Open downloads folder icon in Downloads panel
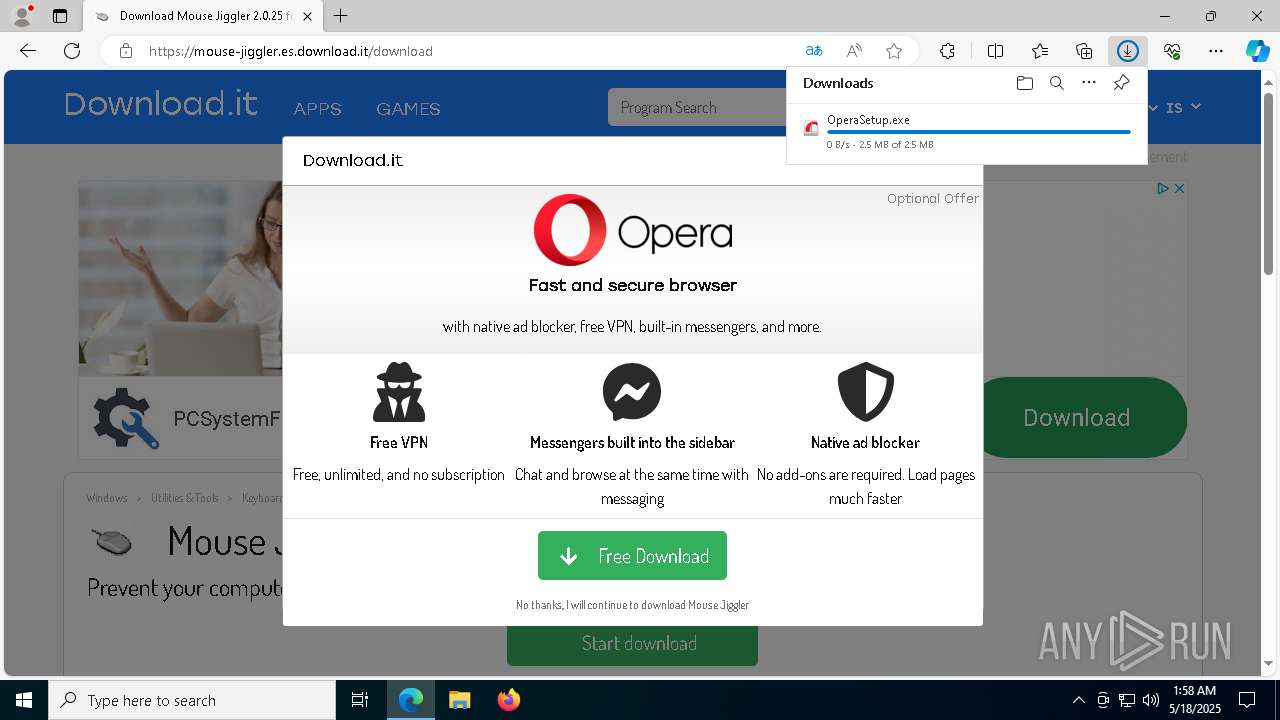The image size is (1280, 720). (1024, 83)
